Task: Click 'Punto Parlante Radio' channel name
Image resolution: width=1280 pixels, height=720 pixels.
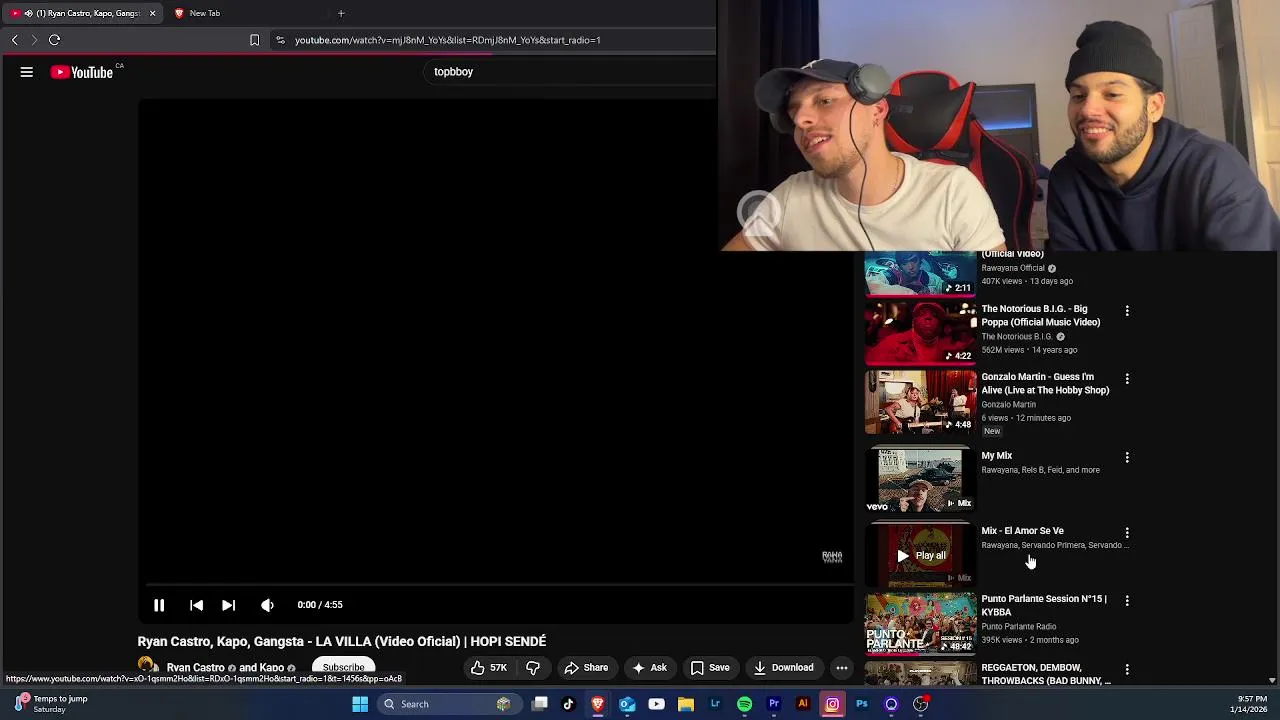Action: (x=1018, y=627)
